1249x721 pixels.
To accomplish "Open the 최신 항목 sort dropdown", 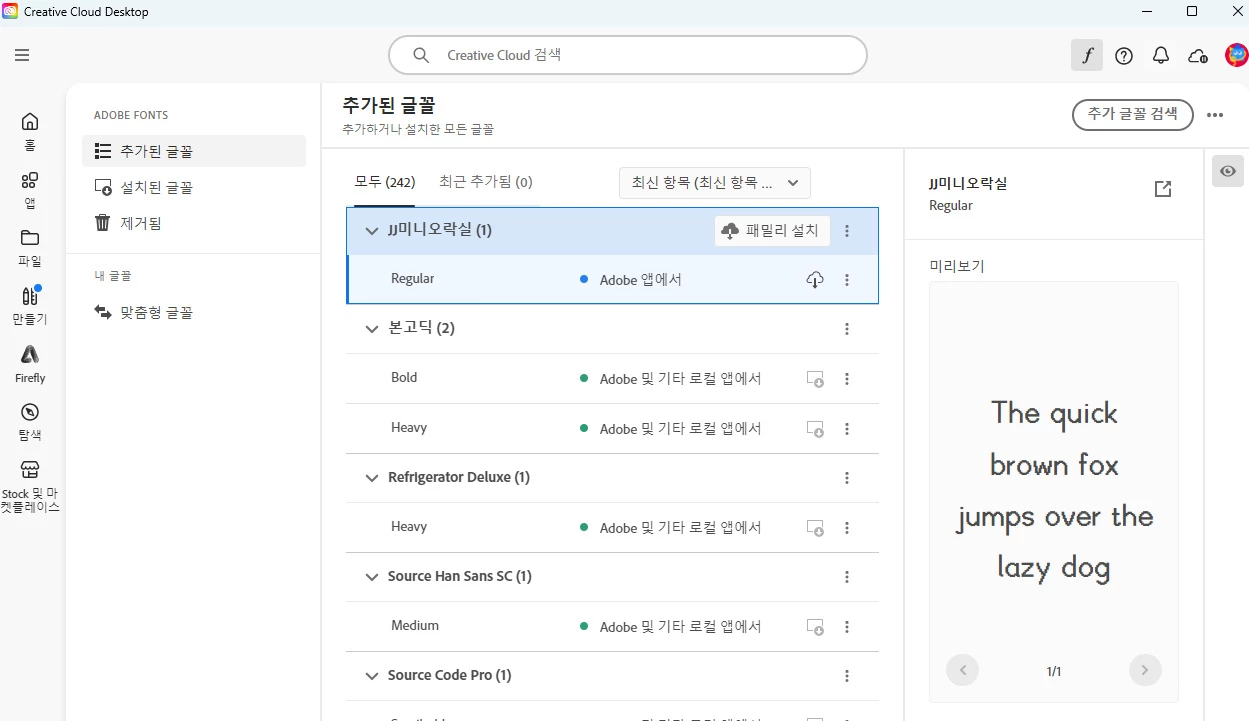I will (714, 183).
